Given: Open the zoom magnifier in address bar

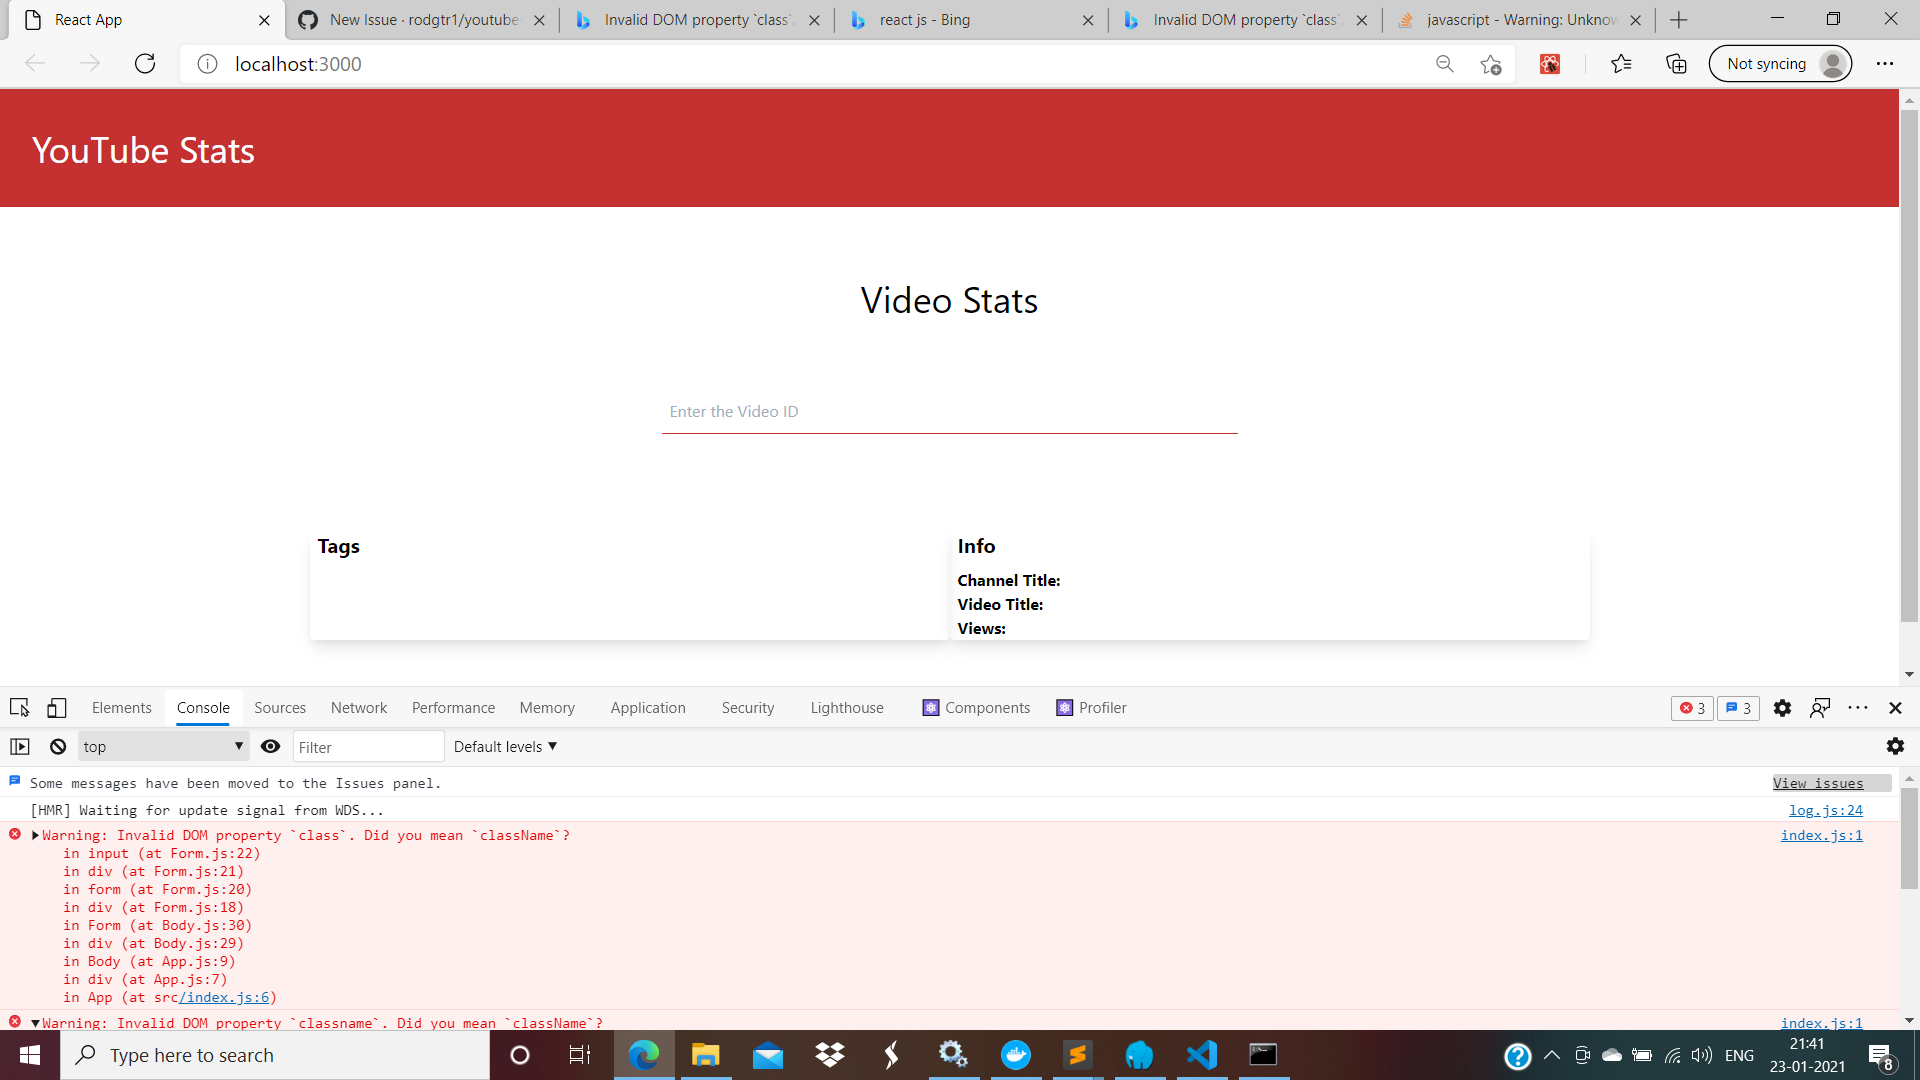Looking at the screenshot, I should pos(1444,64).
